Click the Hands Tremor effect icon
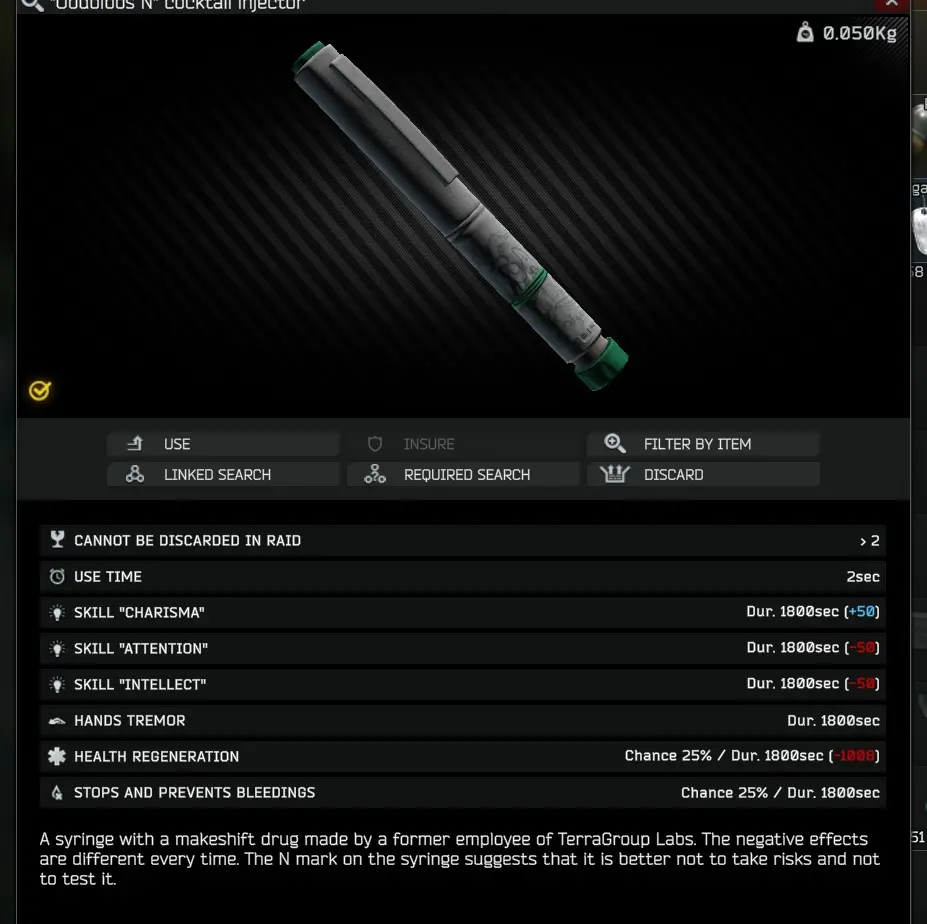927x924 pixels. tap(57, 721)
